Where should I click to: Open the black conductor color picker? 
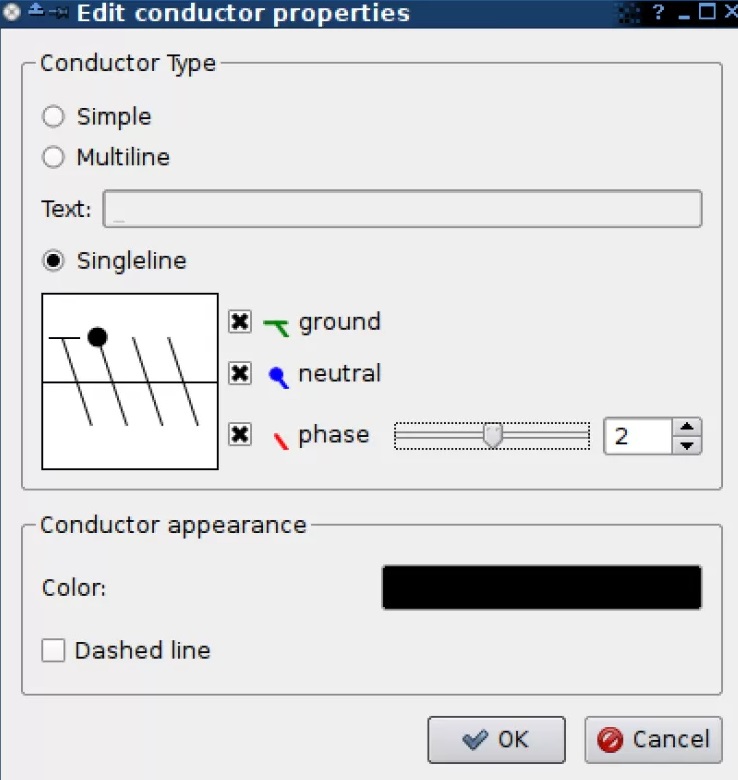tap(541, 588)
